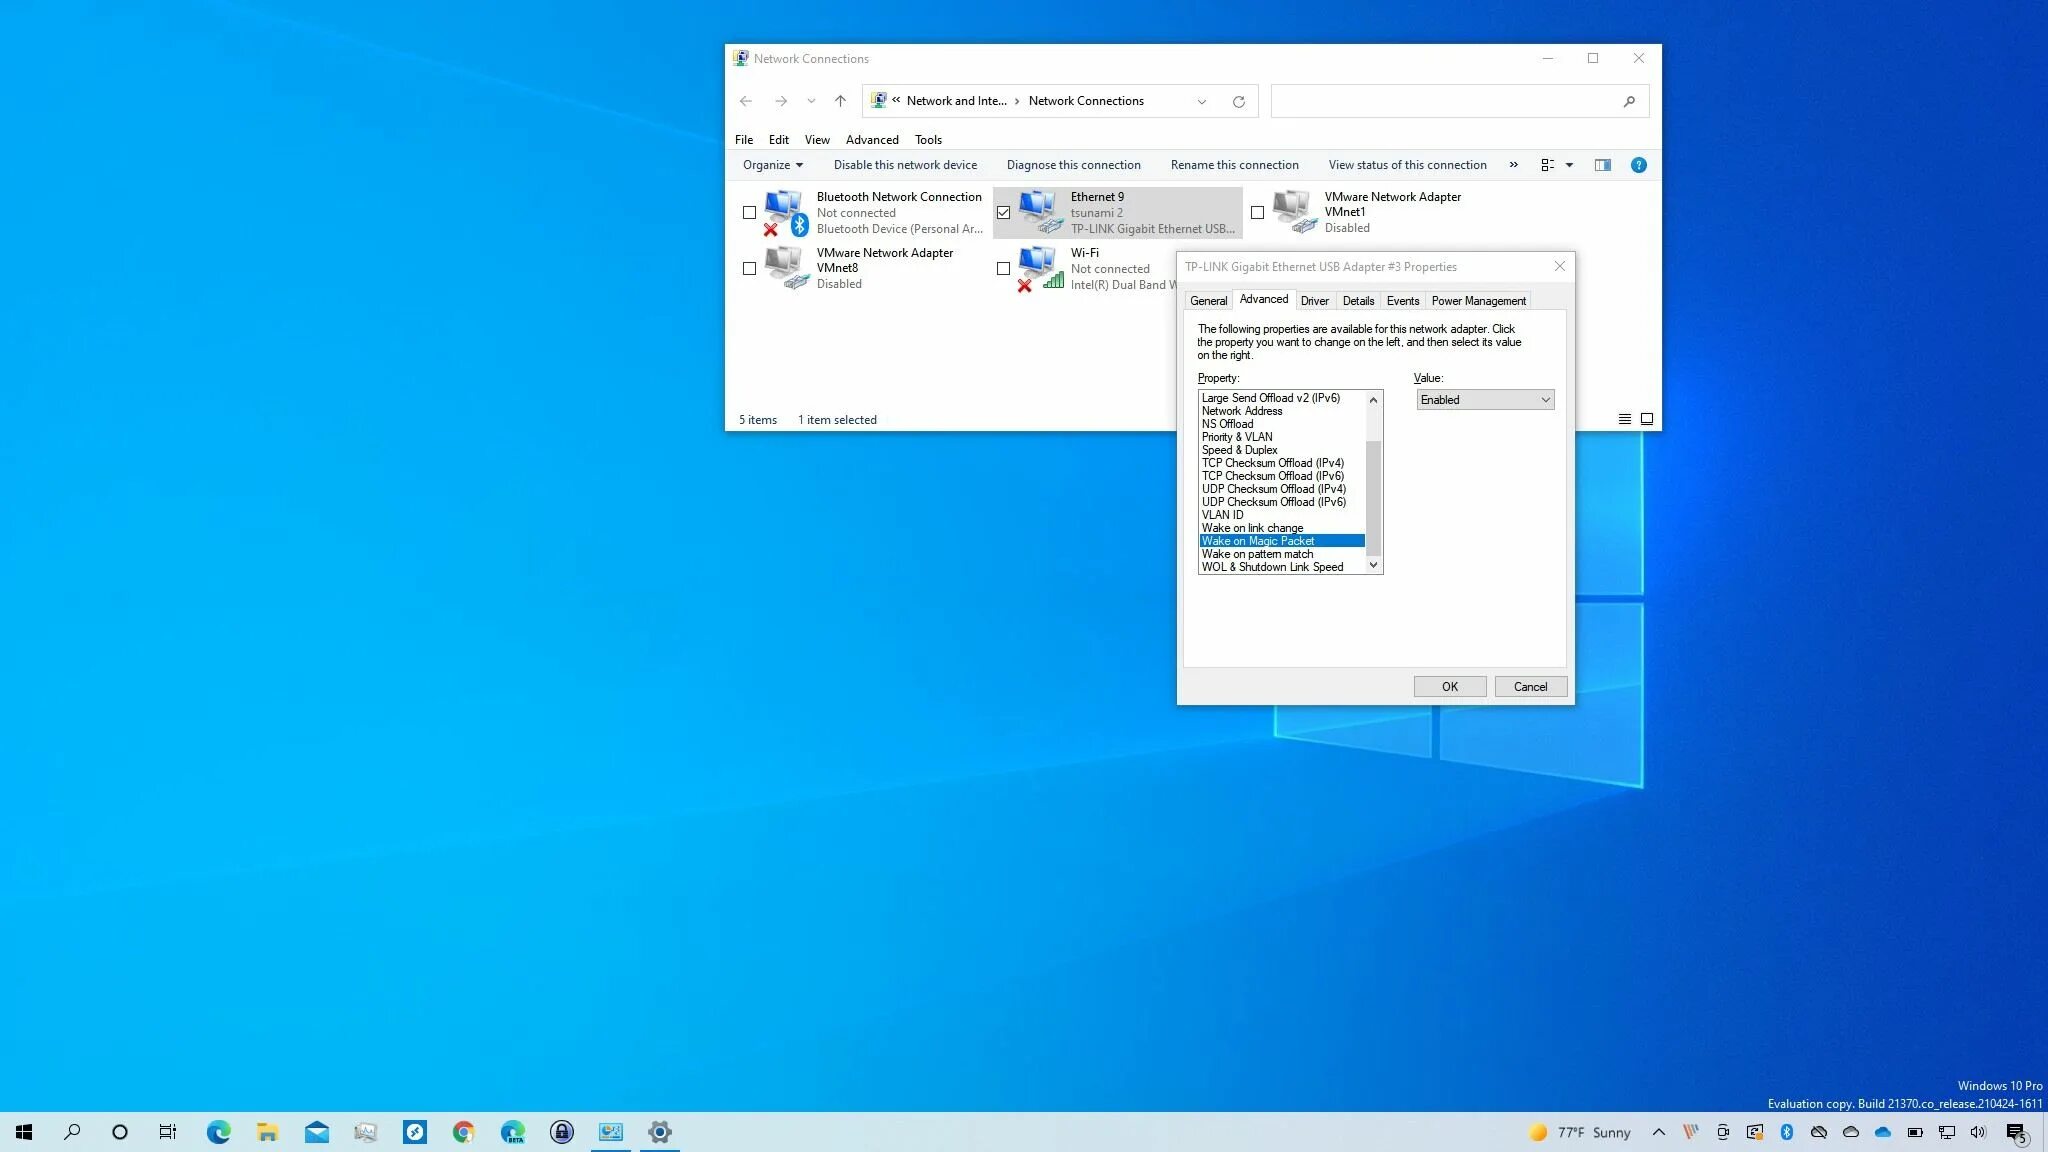Switch to the Power Management tab
Viewport: 2048px width, 1152px height.
point(1478,301)
